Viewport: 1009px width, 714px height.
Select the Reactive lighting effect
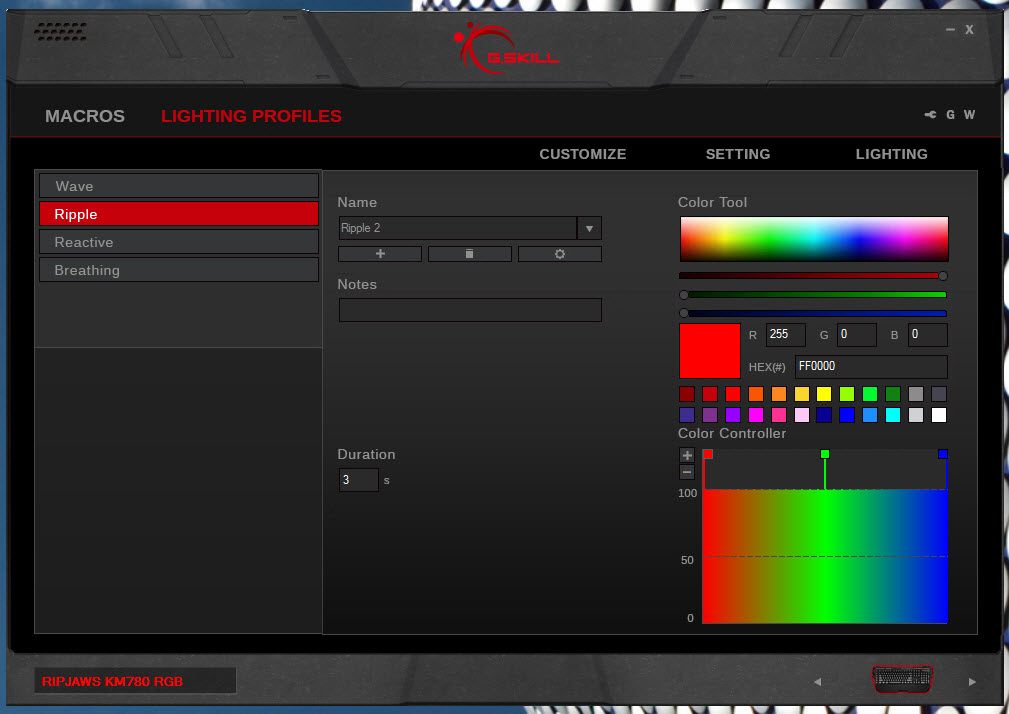(x=179, y=243)
